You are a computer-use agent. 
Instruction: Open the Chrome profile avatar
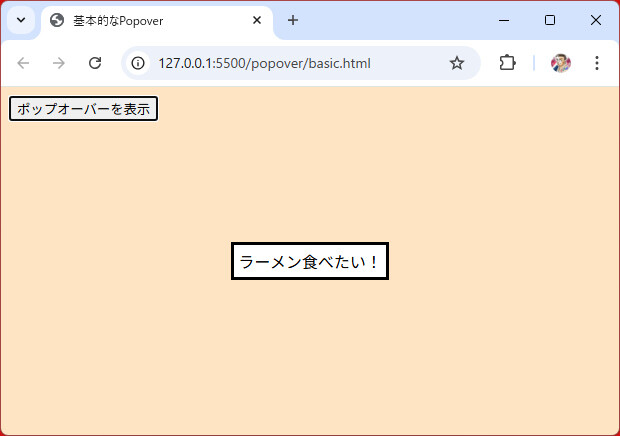[561, 63]
